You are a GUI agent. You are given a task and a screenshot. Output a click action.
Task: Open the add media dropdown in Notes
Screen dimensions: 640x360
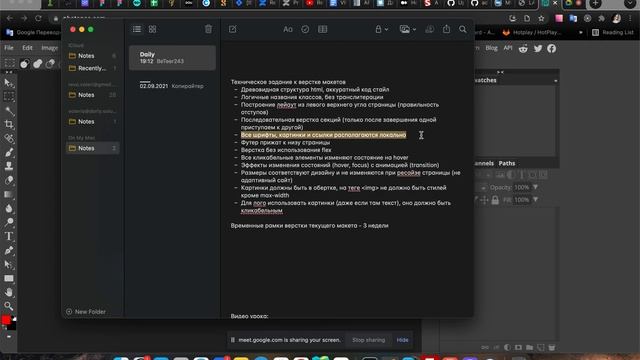coord(407,29)
